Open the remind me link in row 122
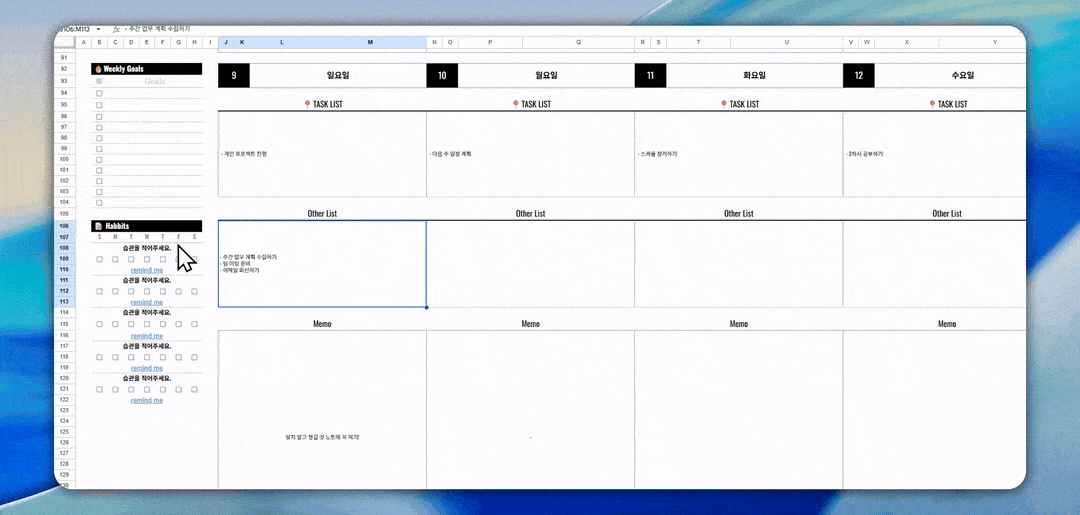Viewport: 1080px width, 515px height. click(147, 400)
